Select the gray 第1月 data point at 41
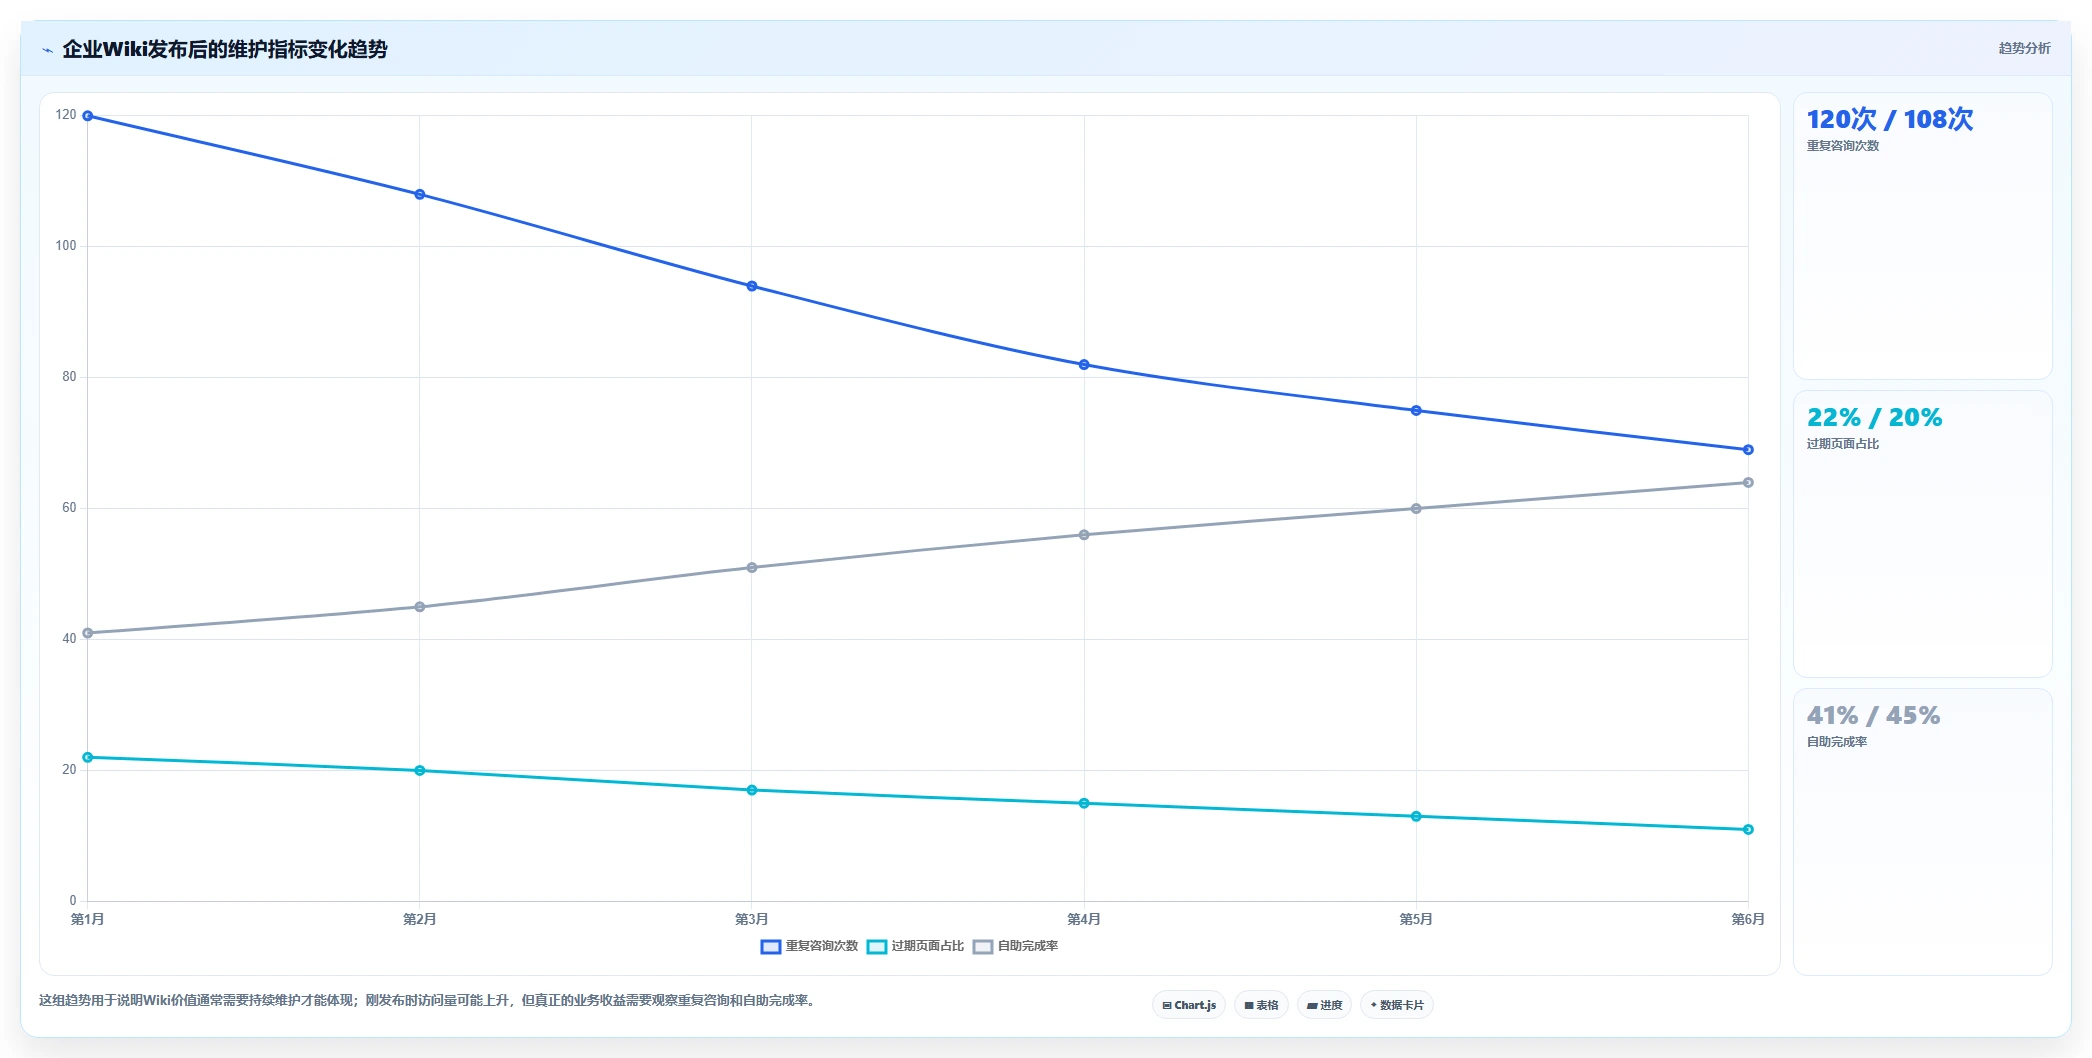This screenshot has width=2092, height=1058. click(x=88, y=633)
